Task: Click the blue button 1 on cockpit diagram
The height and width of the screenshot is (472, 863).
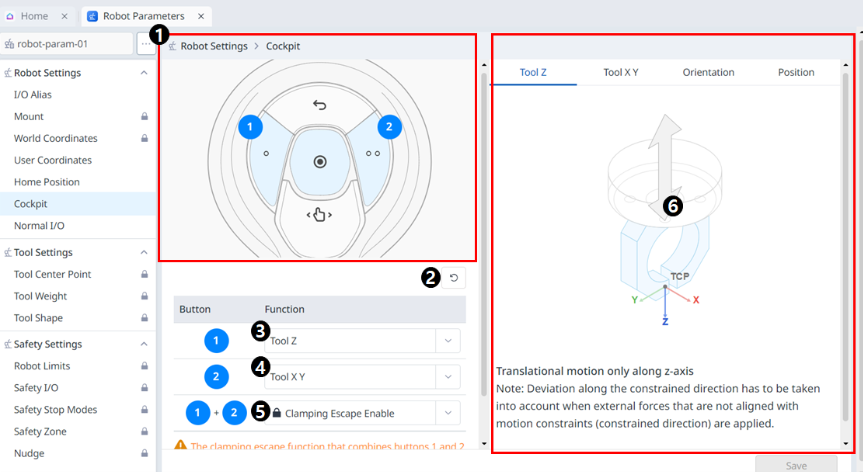Action: pyautogui.click(x=251, y=127)
